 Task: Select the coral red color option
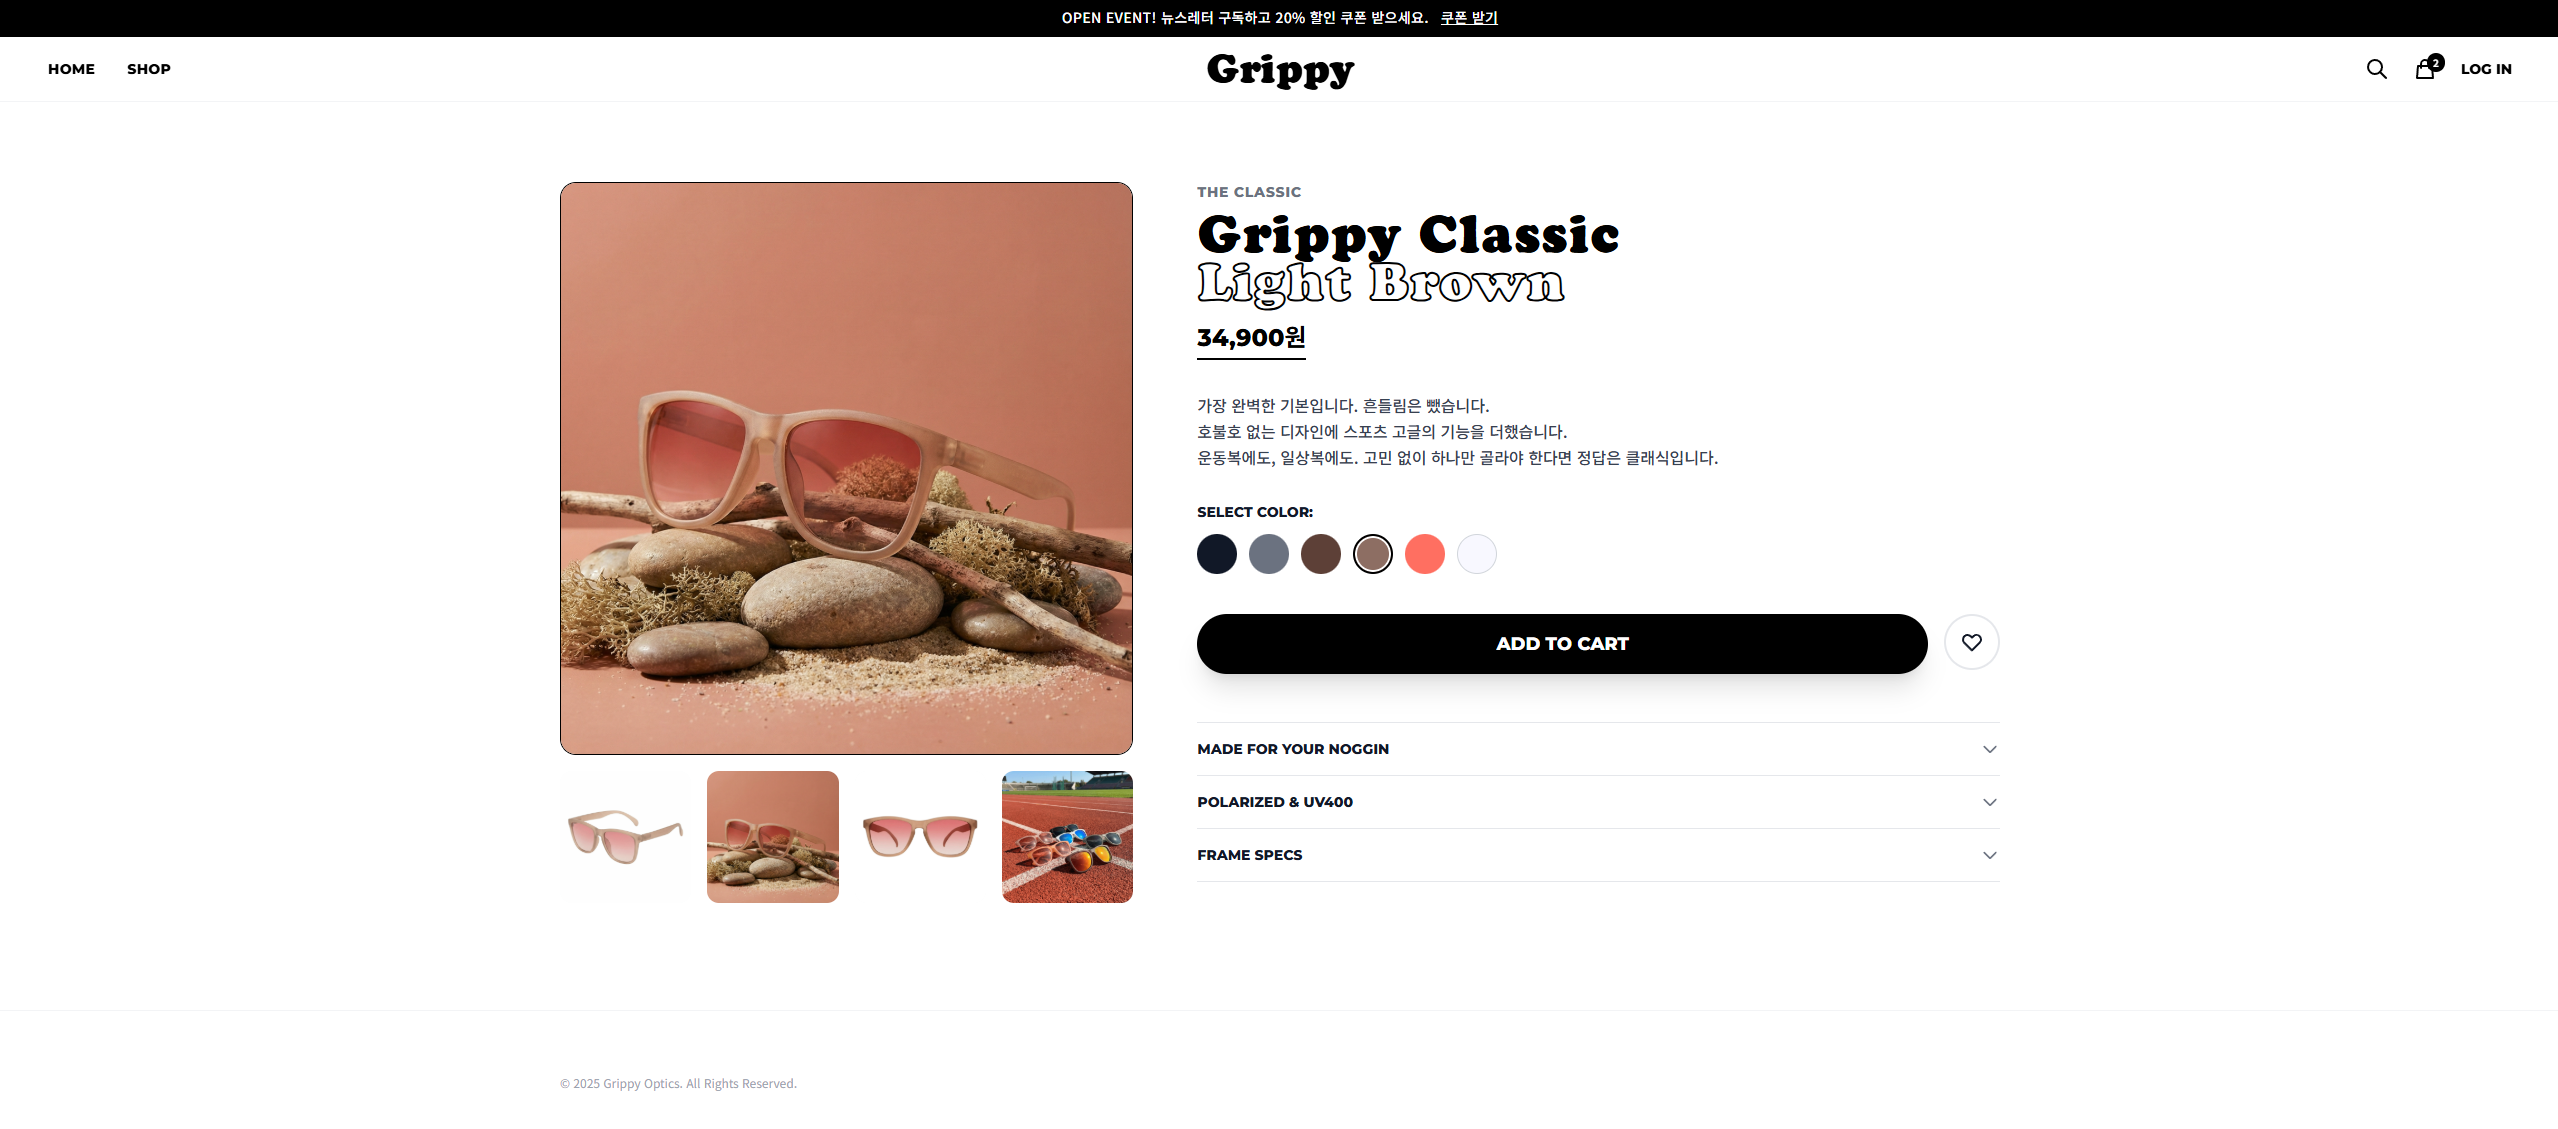tap(1424, 554)
